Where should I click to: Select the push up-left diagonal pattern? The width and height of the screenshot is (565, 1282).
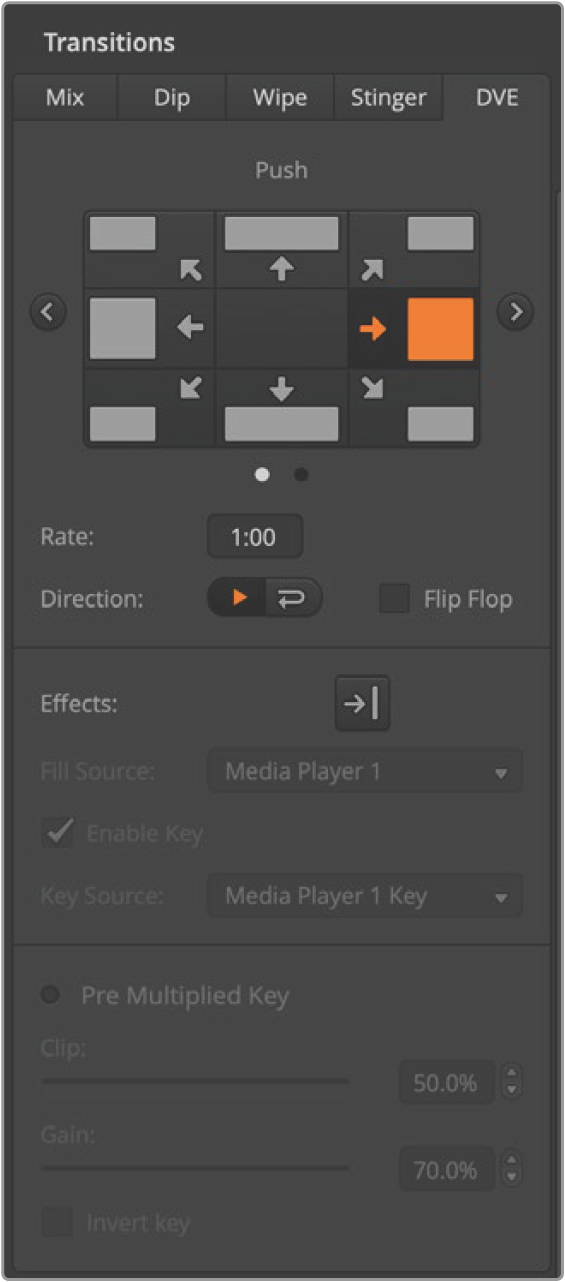(x=148, y=249)
